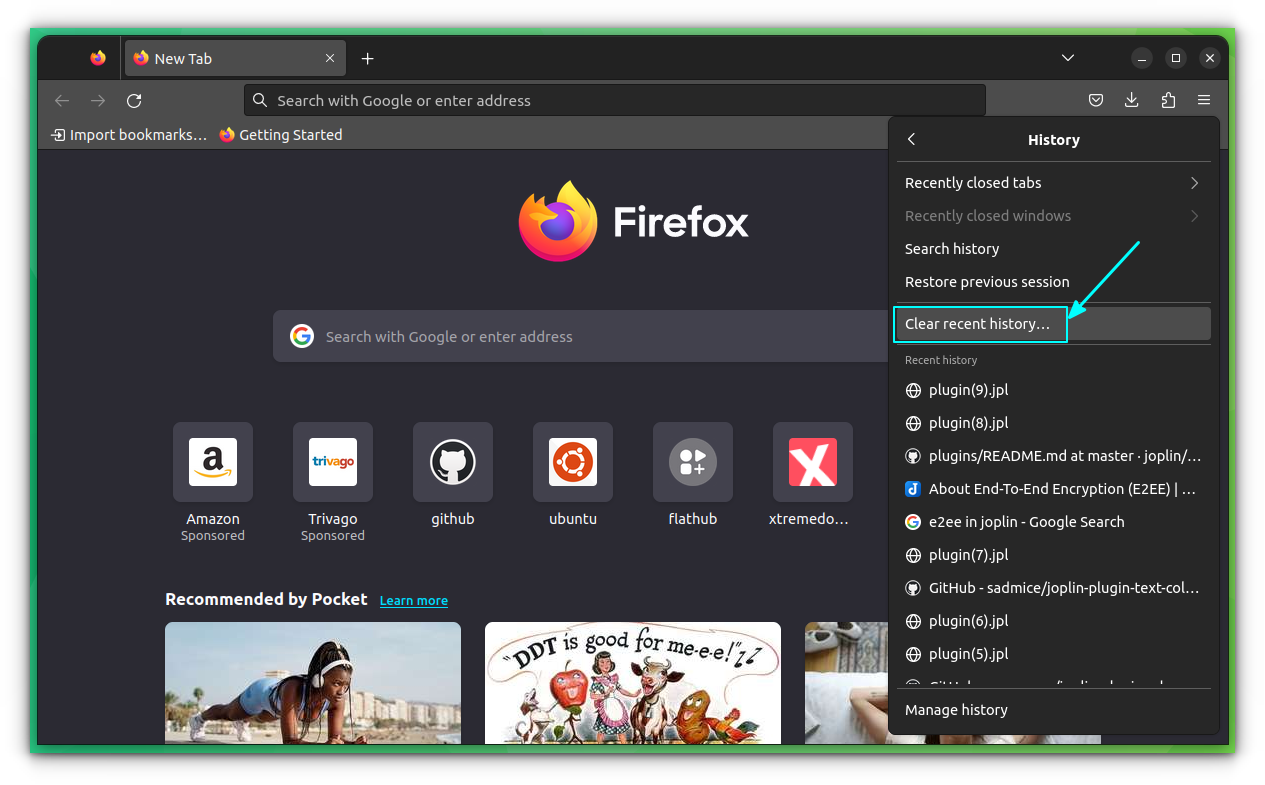Screen dimensions: 1265x785
Task: Open Manage history
Action: pyautogui.click(x=955, y=709)
